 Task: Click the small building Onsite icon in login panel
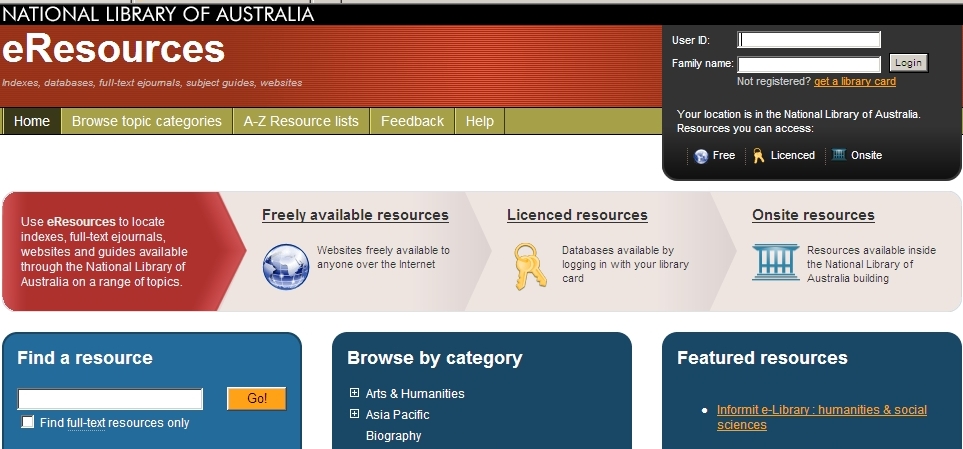pyautogui.click(x=838, y=155)
